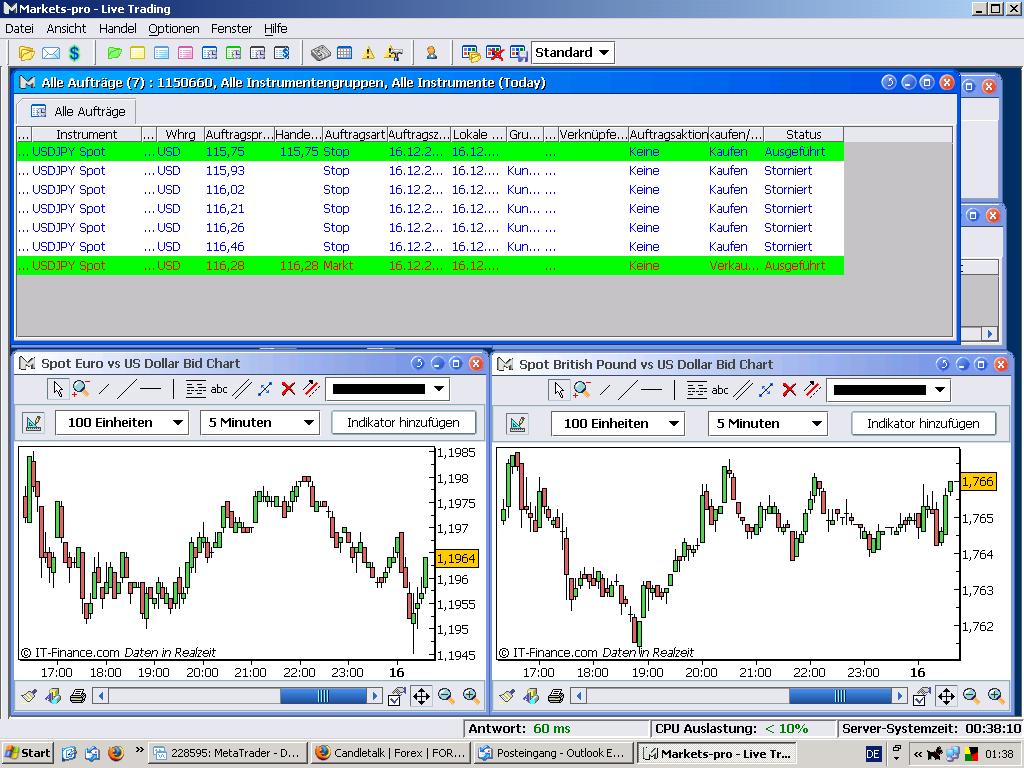Screen dimensions: 1024x768
Task: Click the envelope icon in main toolbar
Action: pyautogui.click(x=50, y=53)
